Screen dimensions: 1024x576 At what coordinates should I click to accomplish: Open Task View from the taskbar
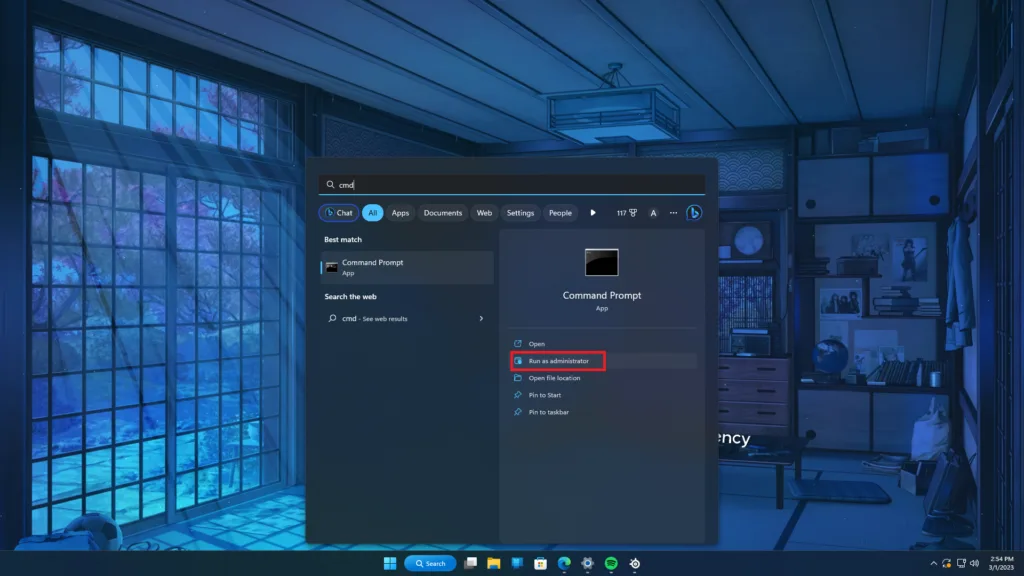pos(470,563)
